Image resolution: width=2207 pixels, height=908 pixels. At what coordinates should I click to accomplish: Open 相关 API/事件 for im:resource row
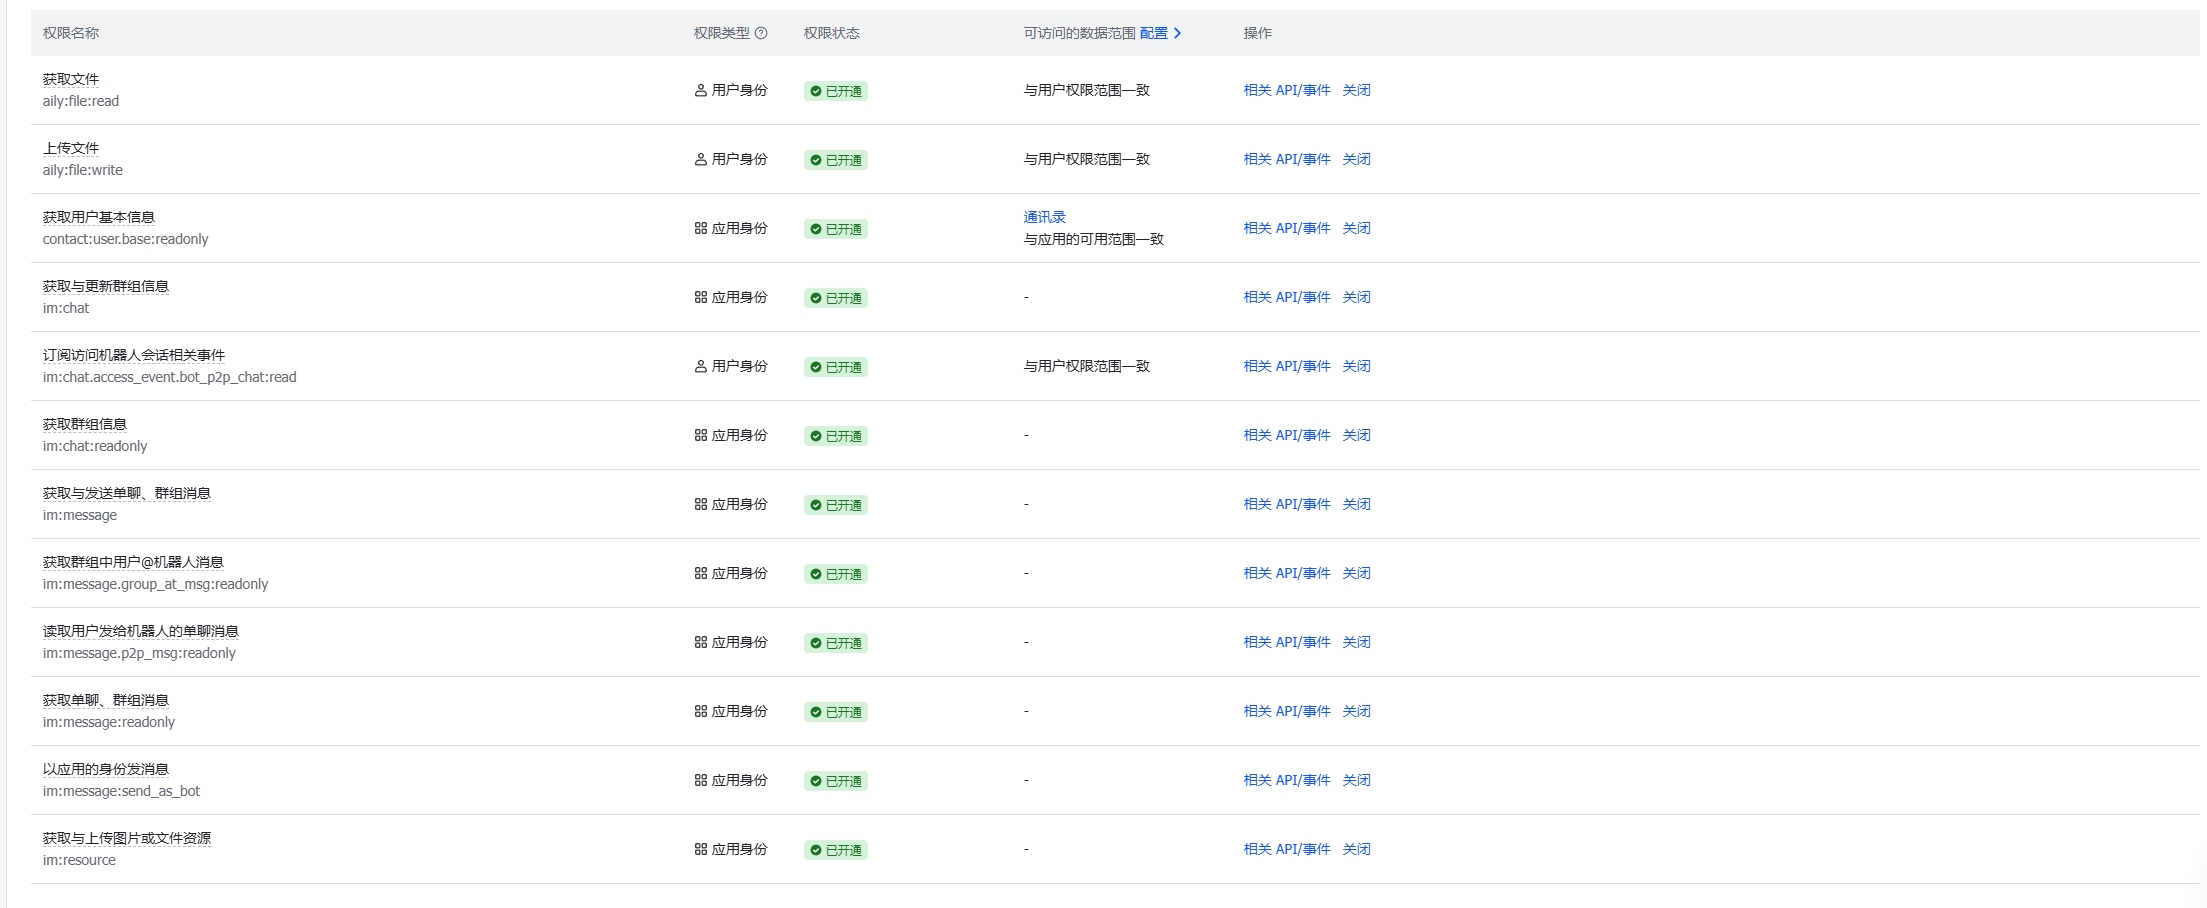(1287, 849)
